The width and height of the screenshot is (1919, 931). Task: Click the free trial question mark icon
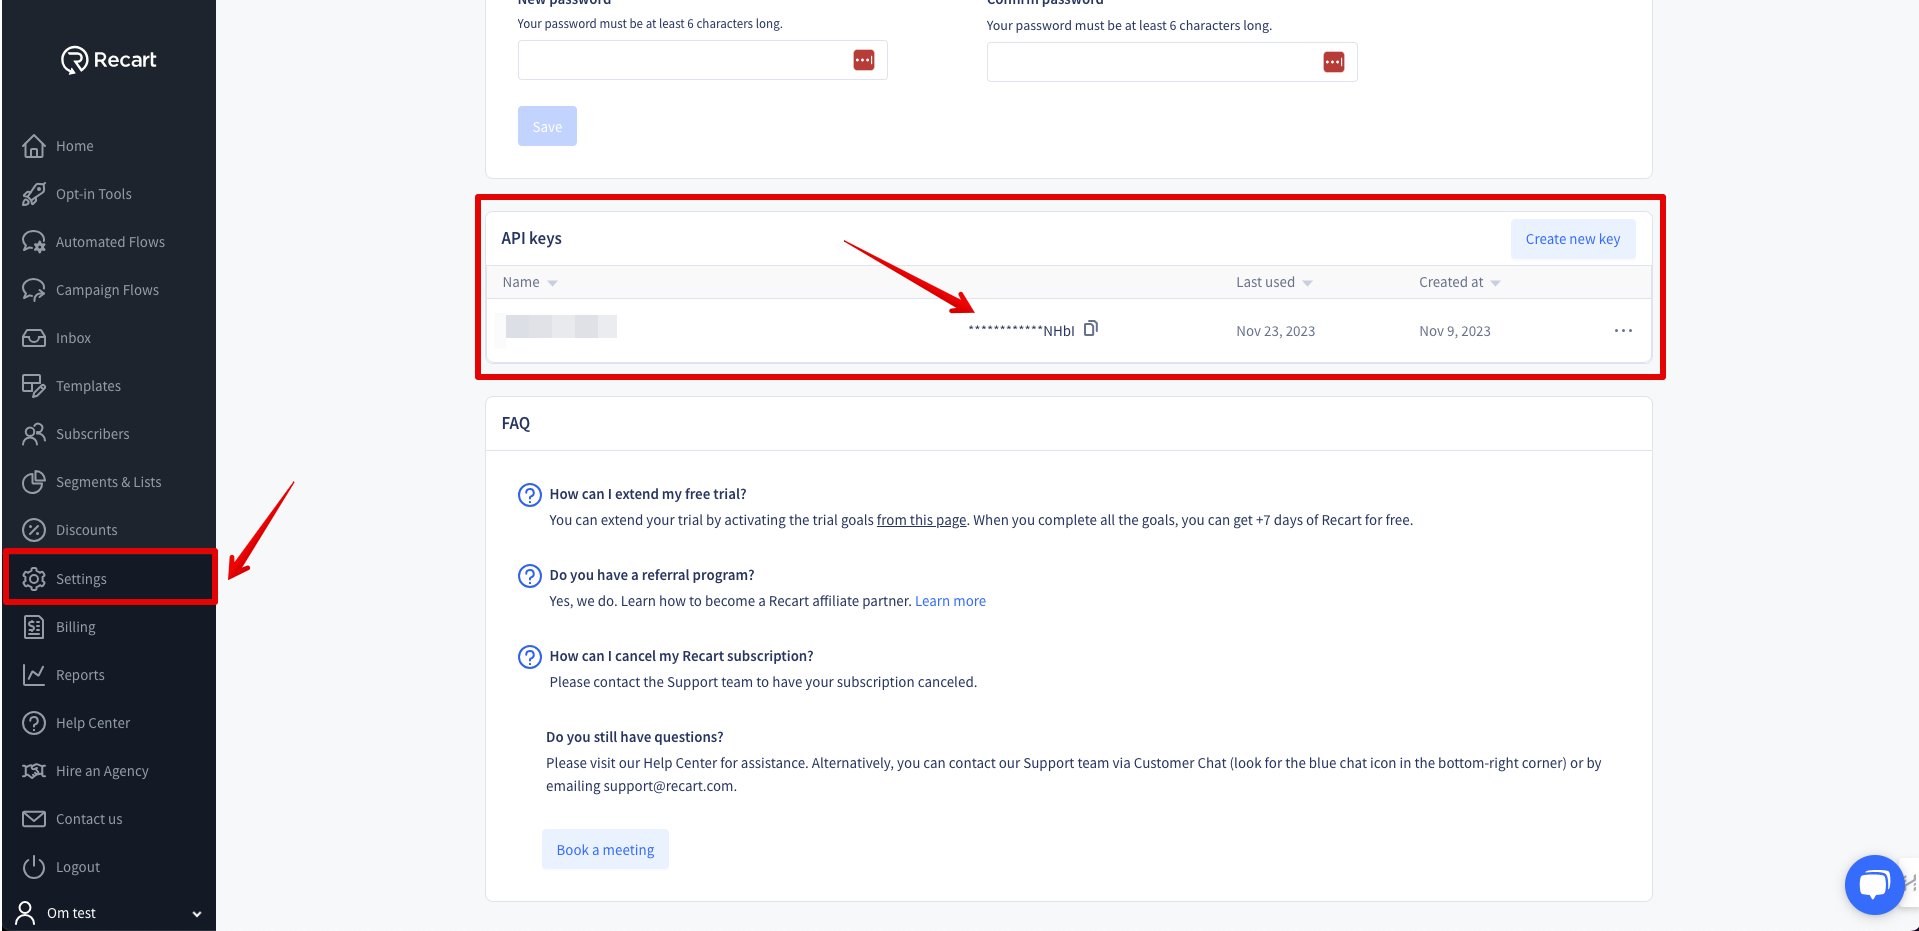tap(530, 495)
